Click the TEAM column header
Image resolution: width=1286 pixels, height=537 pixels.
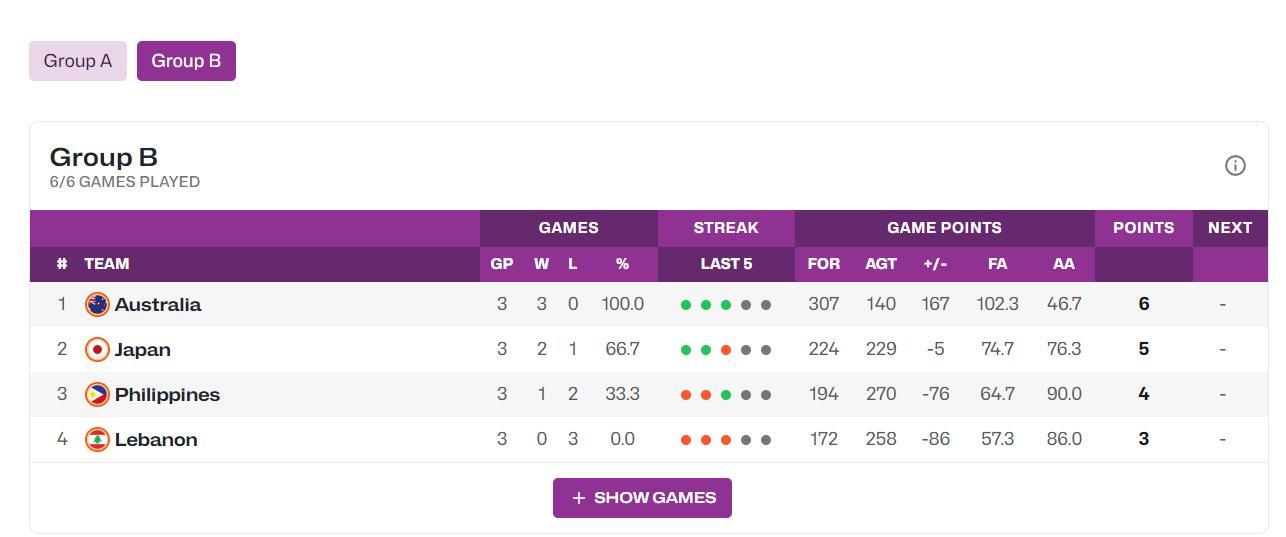tap(107, 264)
